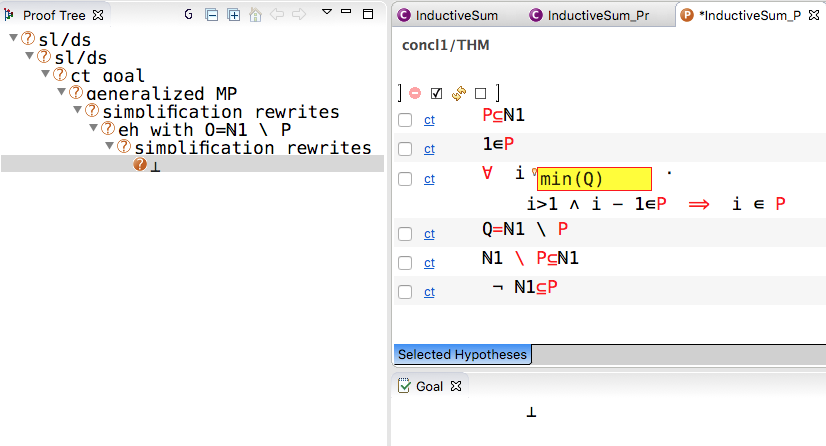Click the Expand All icon in Proof Tree
This screenshot has width=826, height=446.
[233, 16]
